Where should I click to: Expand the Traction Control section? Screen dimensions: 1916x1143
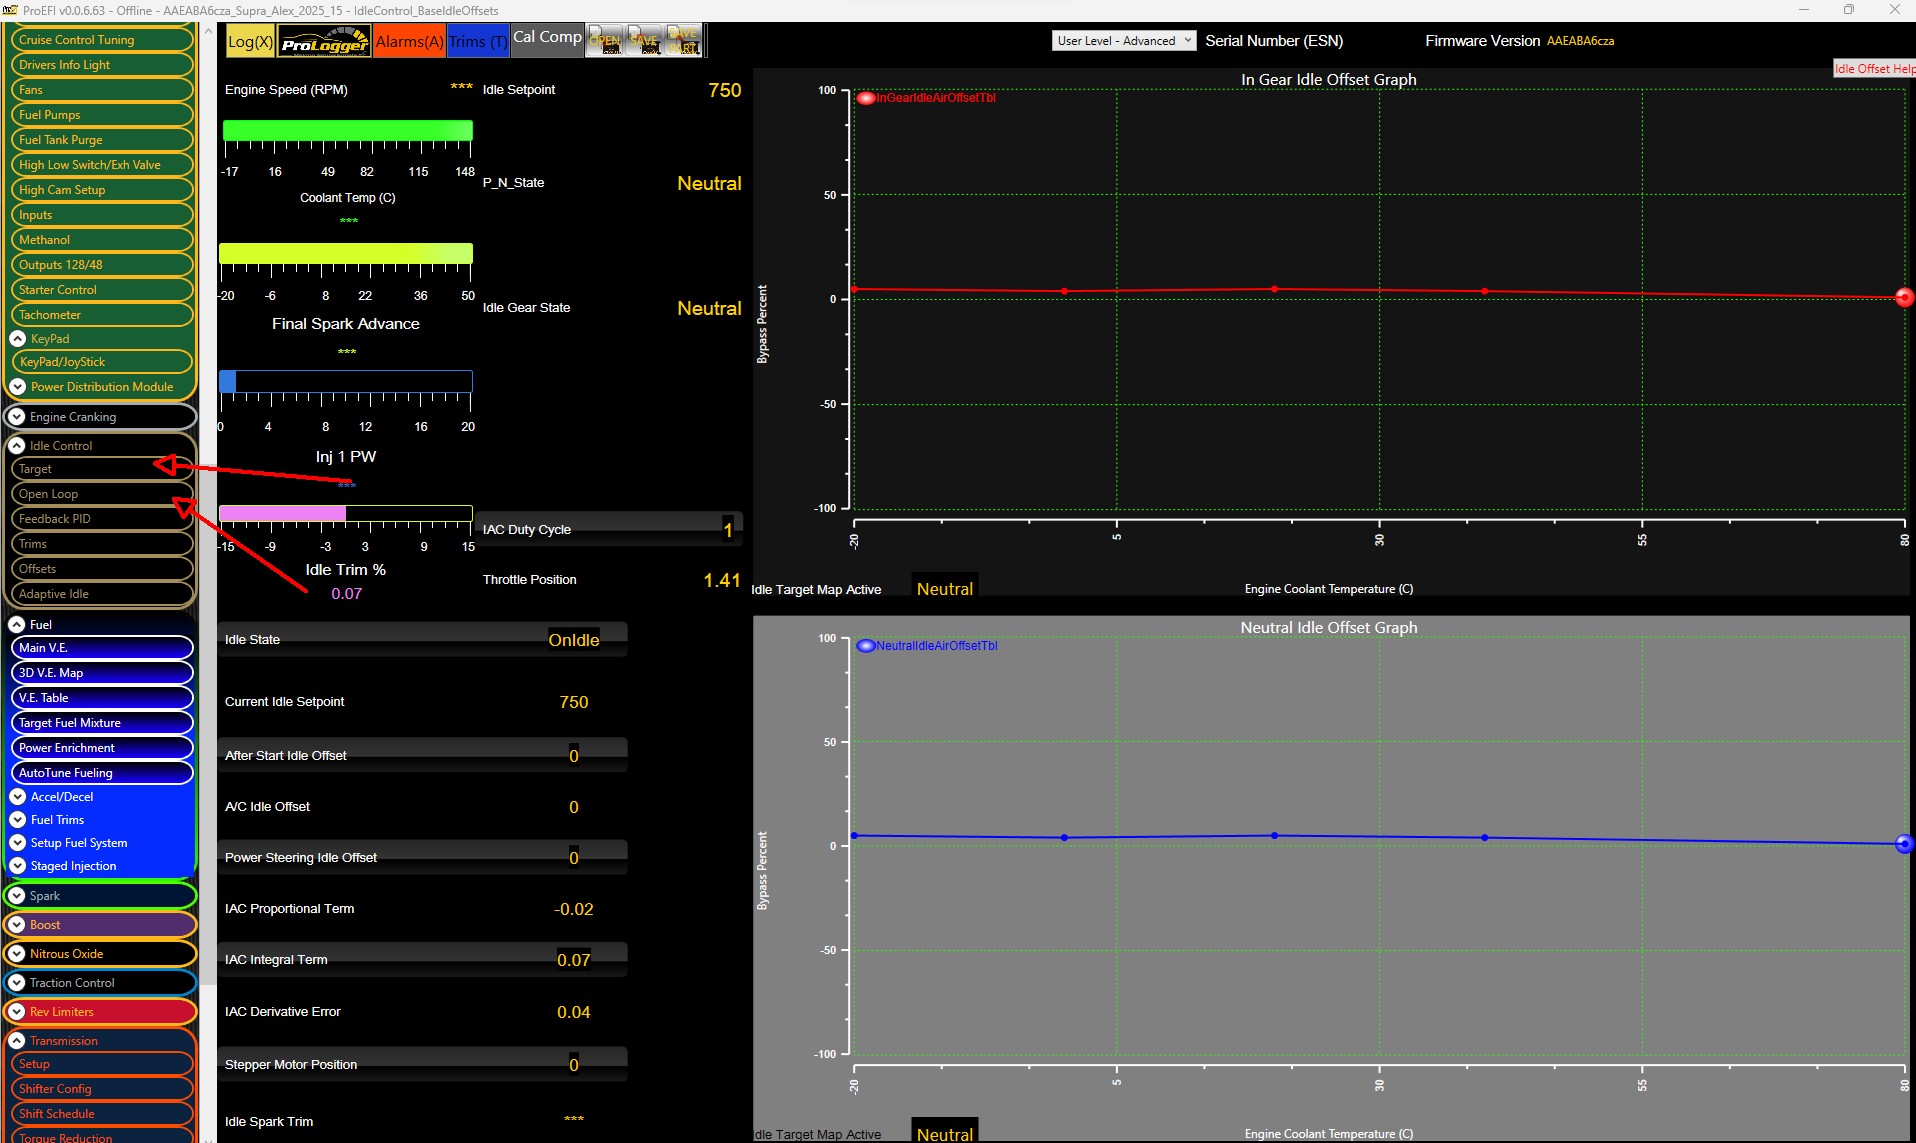(x=17, y=983)
